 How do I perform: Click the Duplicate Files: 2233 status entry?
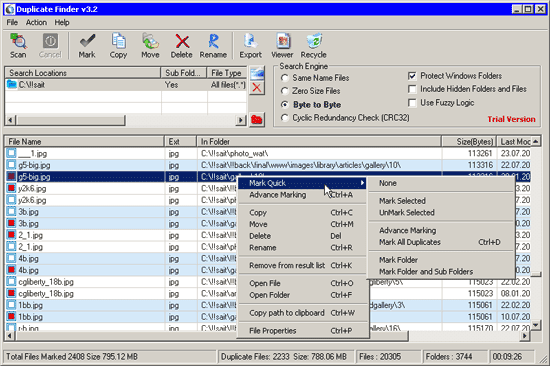[283, 357]
